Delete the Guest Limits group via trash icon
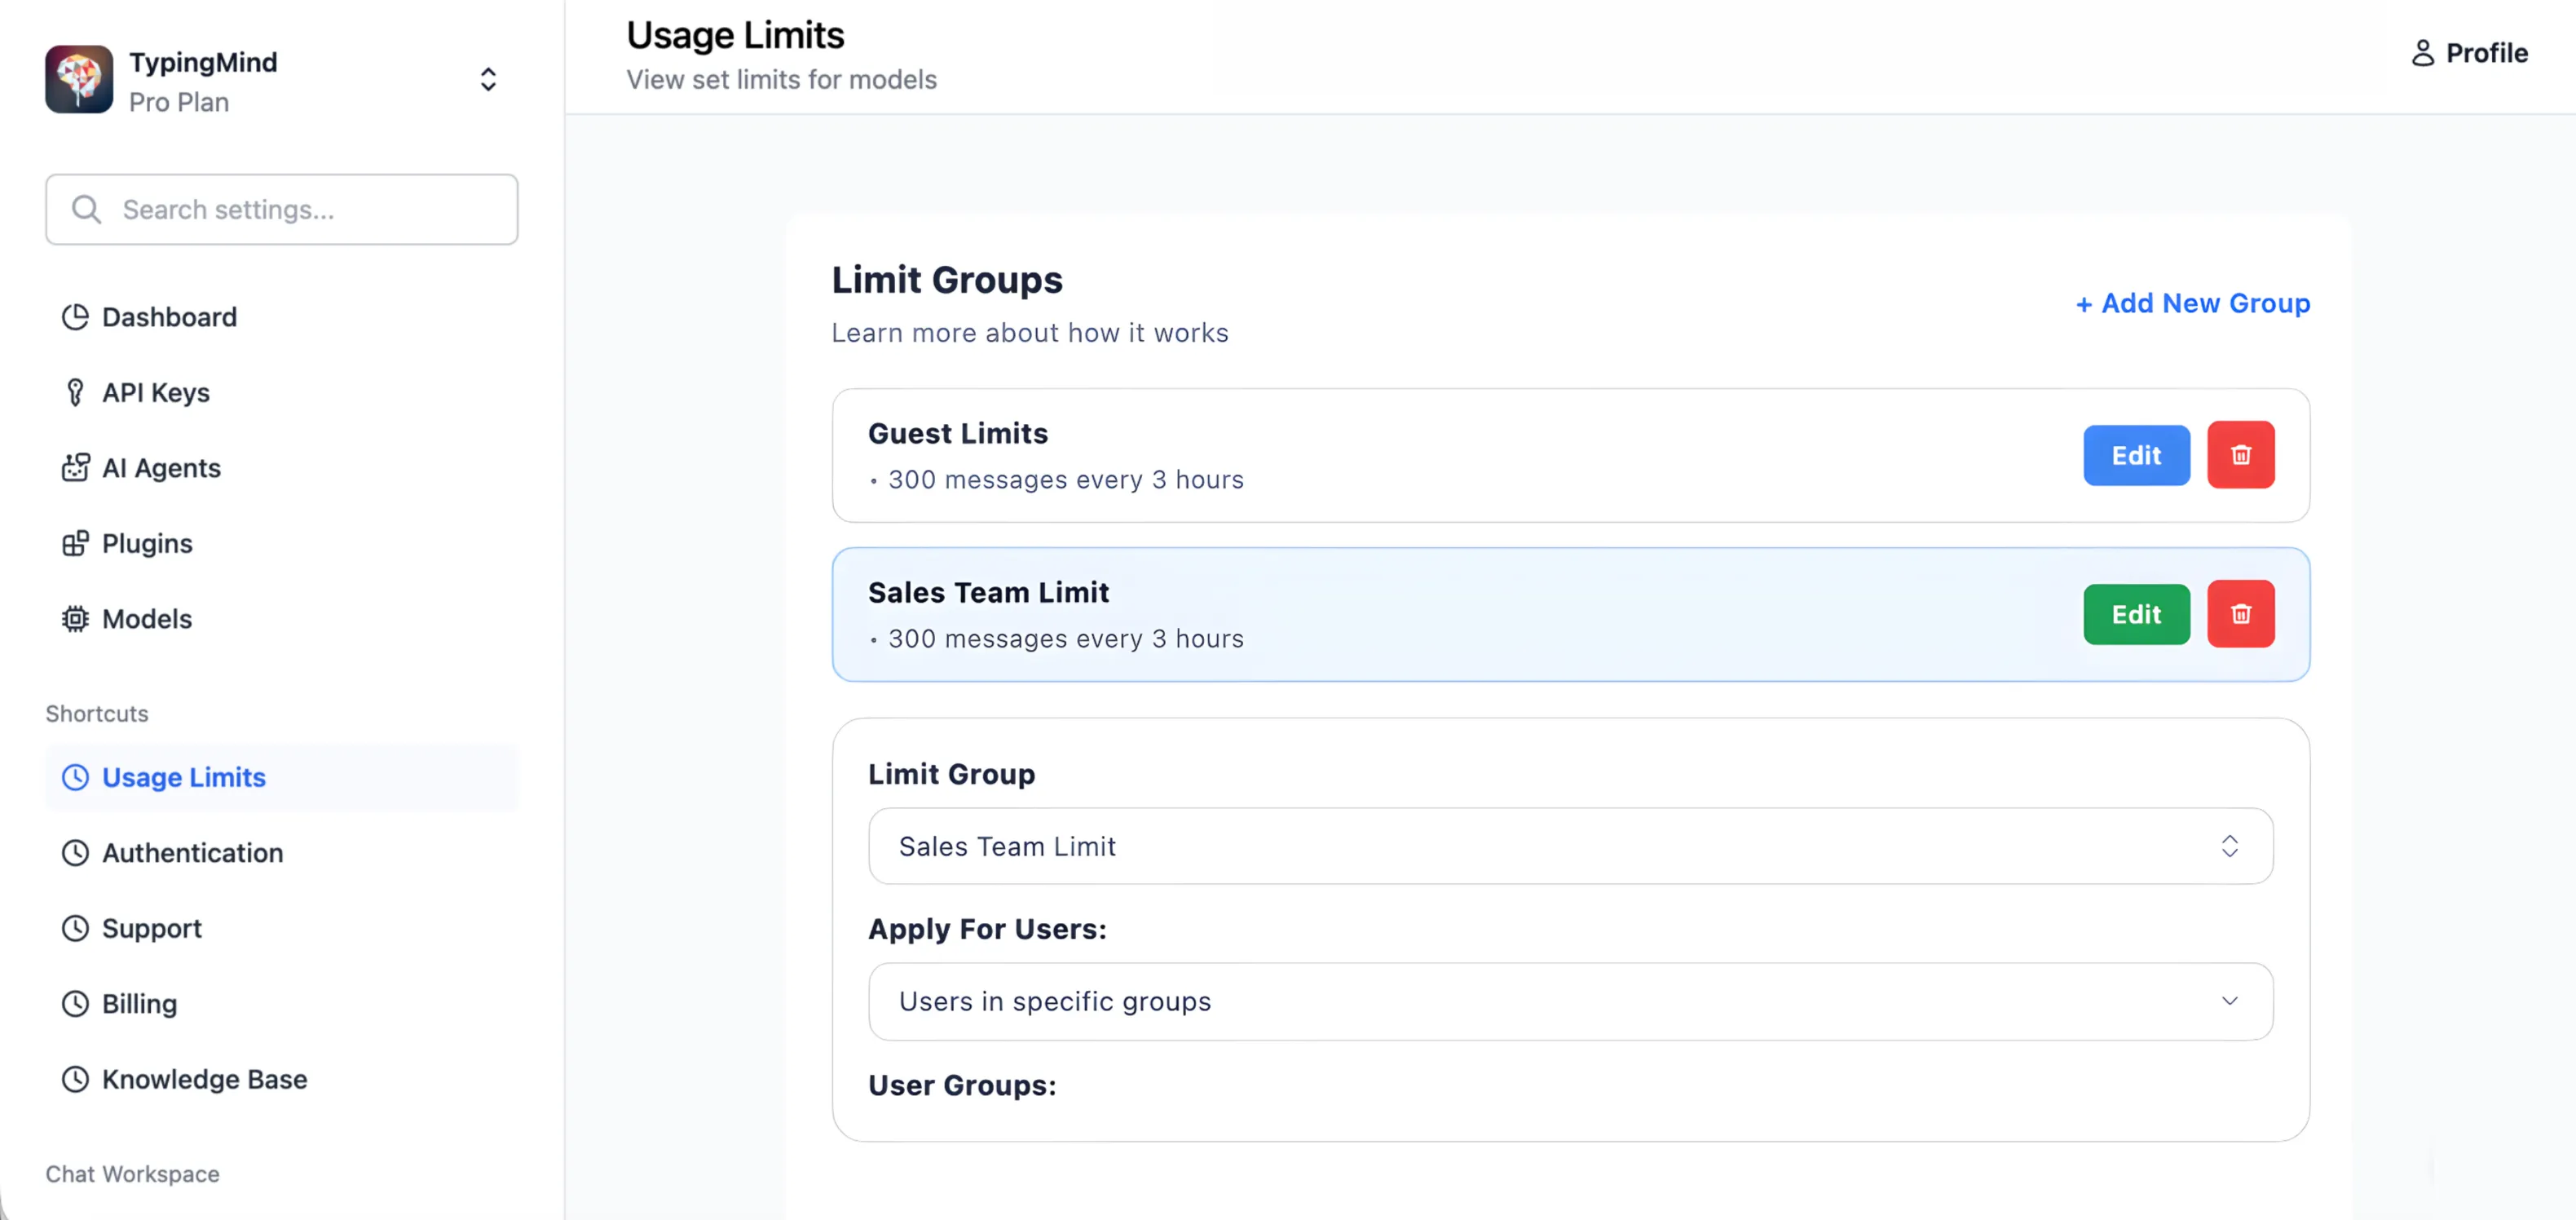 (2241, 455)
